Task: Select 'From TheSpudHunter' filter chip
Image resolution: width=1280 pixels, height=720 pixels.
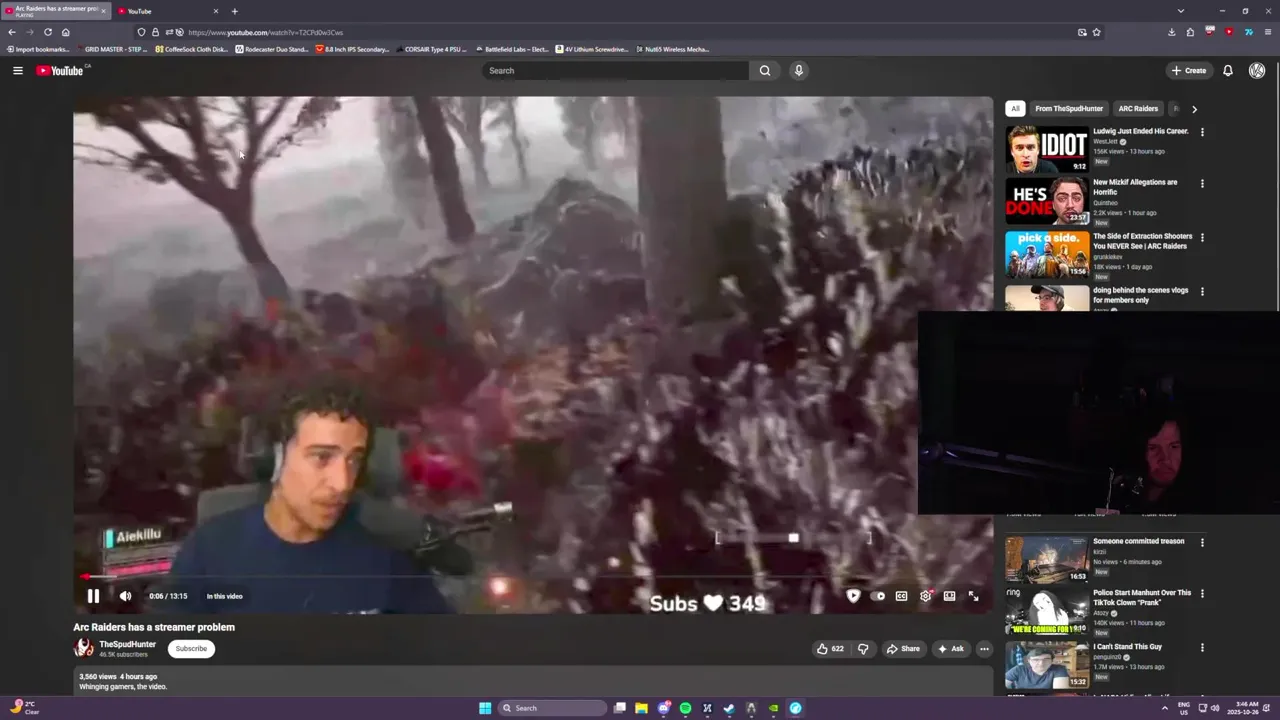Action: coord(1069,109)
